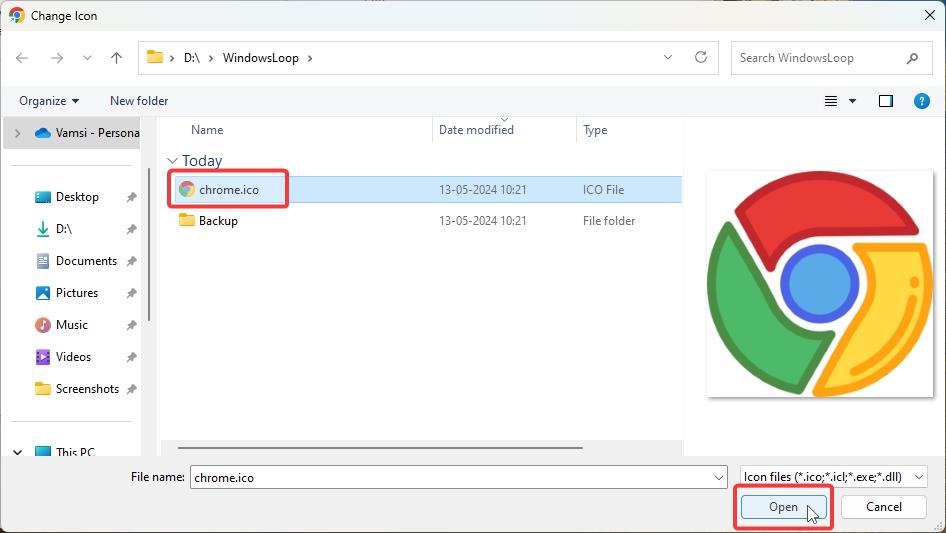This screenshot has width=946, height=533.
Task: Open the view options dropdown arrow
Action: point(852,101)
